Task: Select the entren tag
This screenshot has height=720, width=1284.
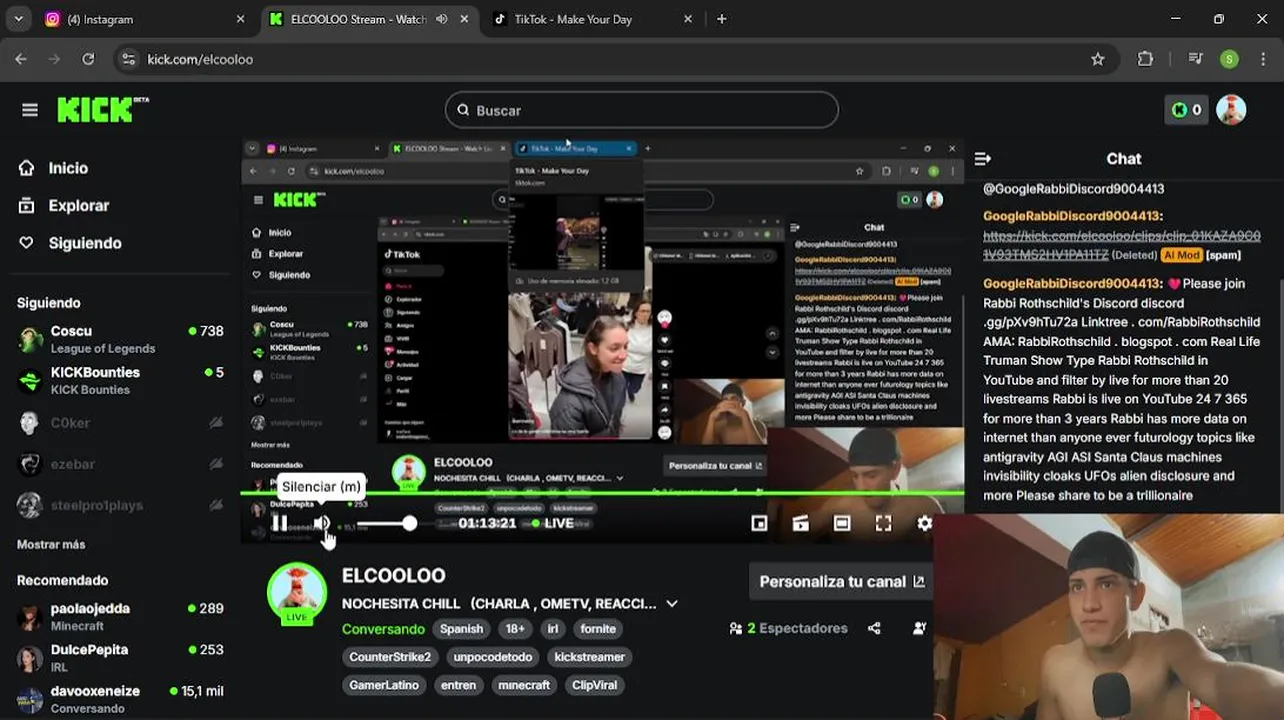Action: click(x=459, y=685)
